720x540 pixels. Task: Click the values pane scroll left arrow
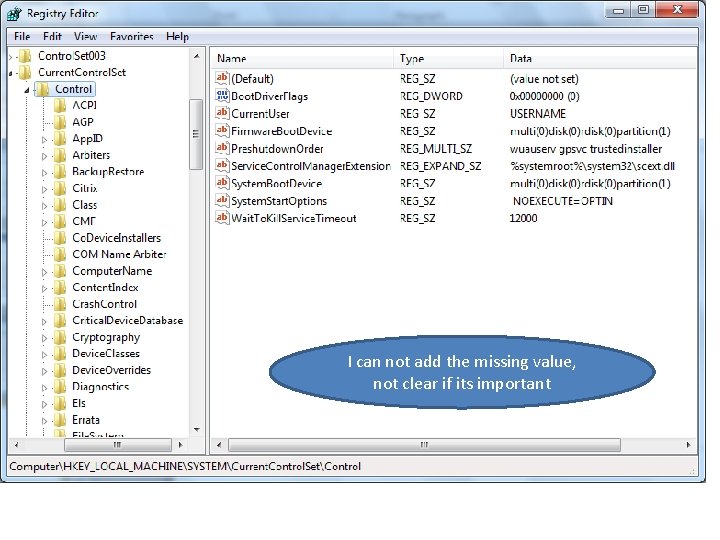[219, 444]
